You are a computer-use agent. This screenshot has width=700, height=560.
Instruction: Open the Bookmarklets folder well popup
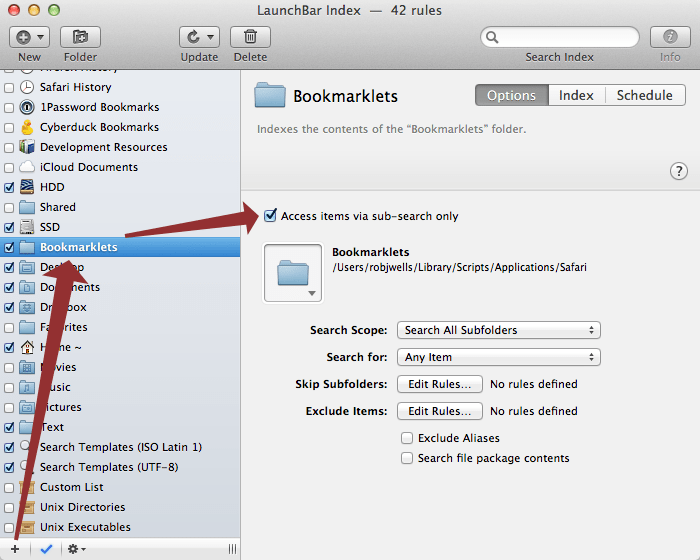pyautogui.click(x=293, y=273)
